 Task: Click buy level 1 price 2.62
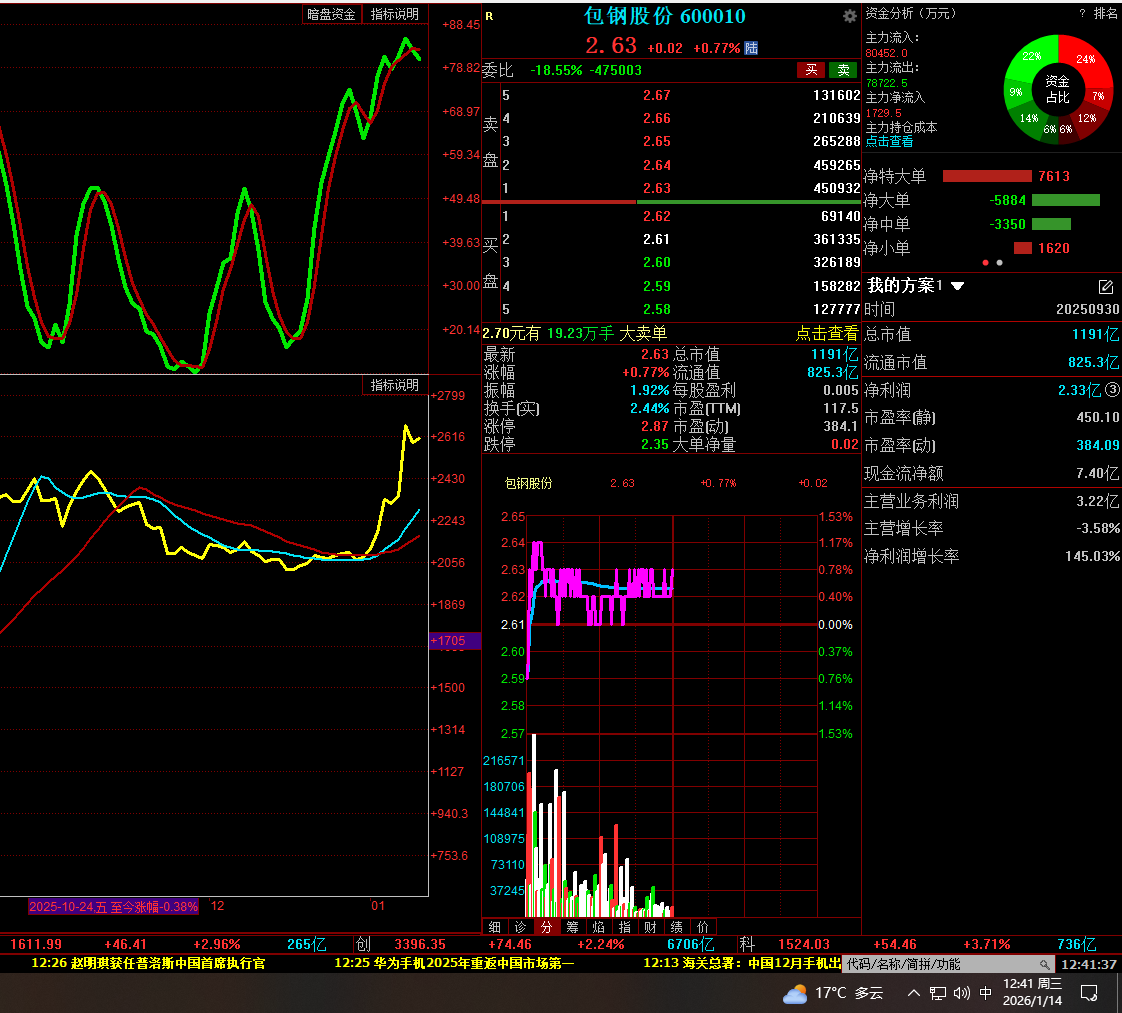656,216
